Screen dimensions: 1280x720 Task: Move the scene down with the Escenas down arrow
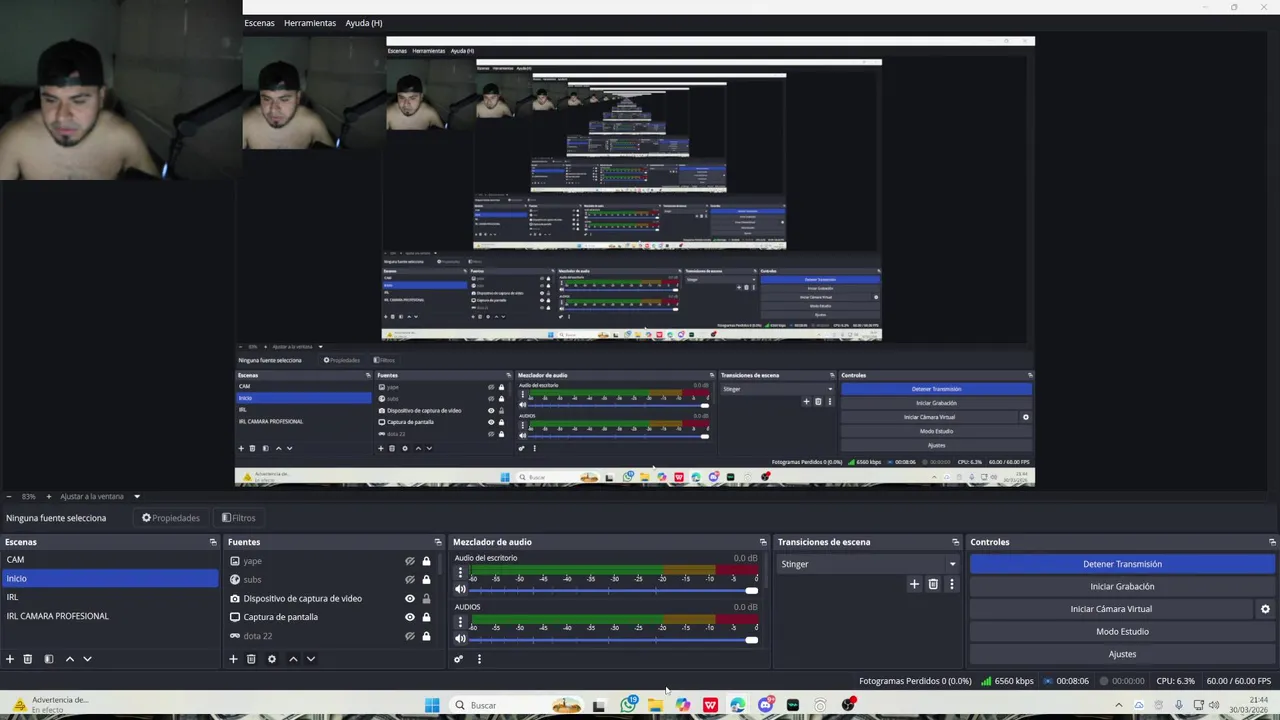[x=87, y=659]
